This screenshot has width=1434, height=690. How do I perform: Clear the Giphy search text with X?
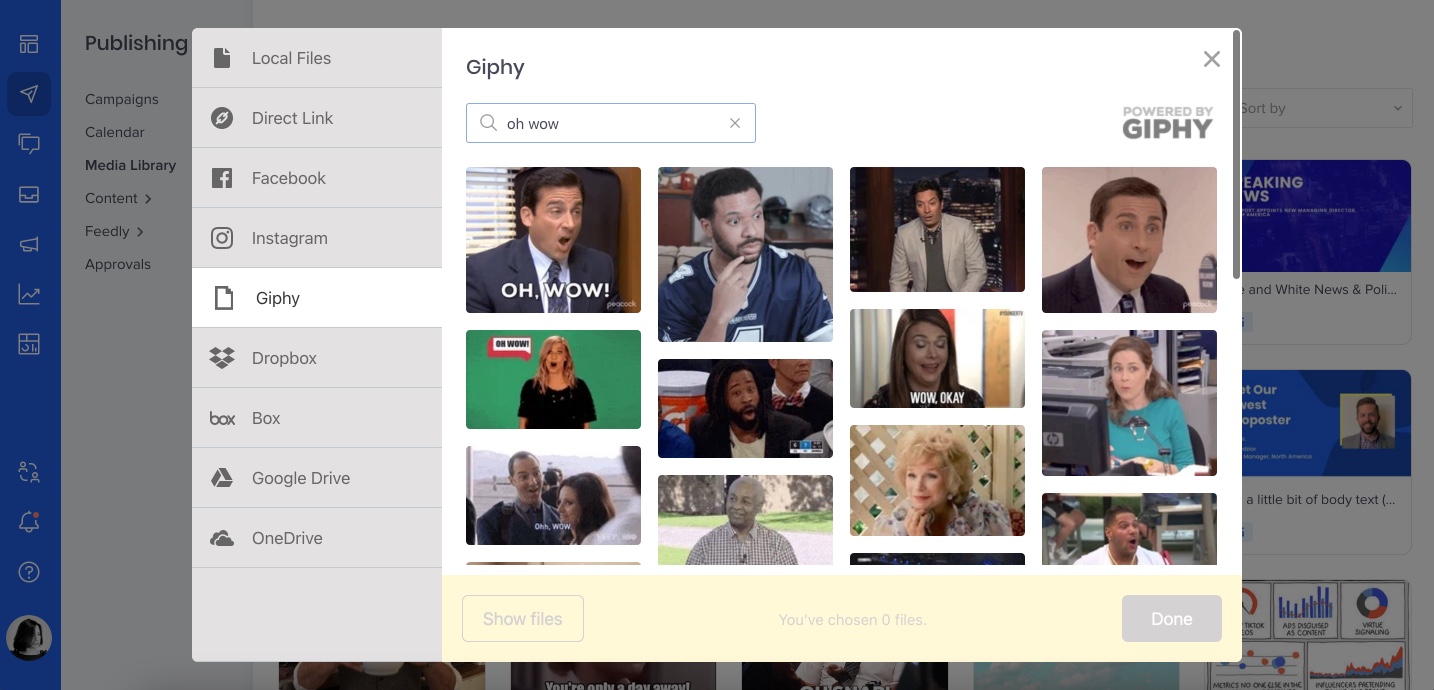(735, 123)
